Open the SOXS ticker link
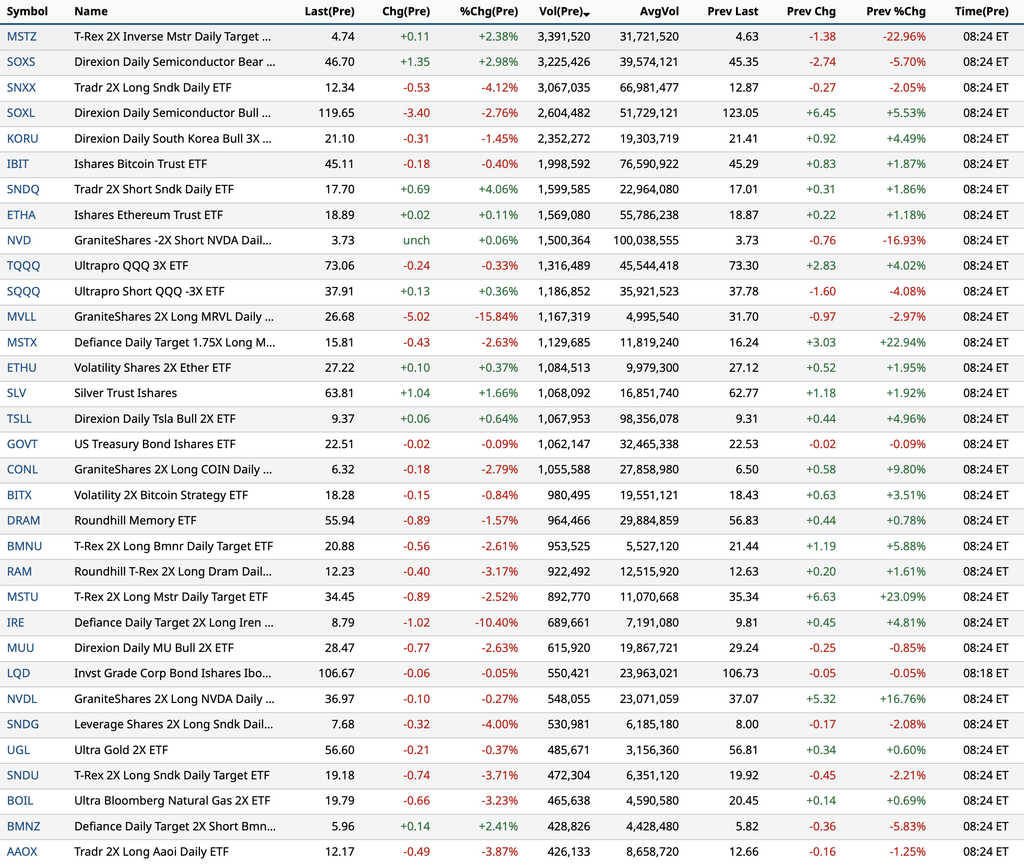This screenshot has width=1024, height=865. [21, 62]
